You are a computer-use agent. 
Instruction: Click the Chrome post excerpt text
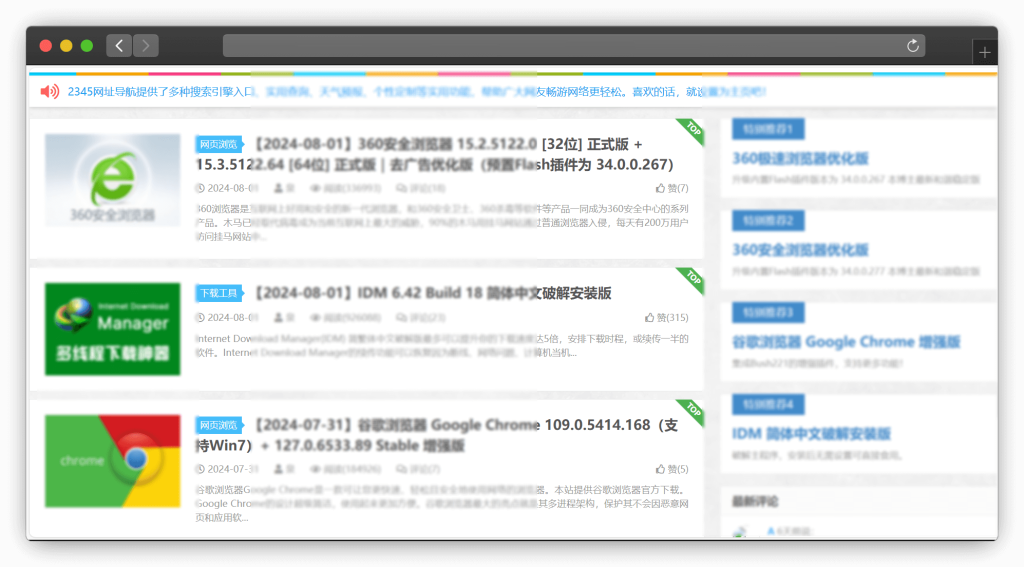point(442,504)
